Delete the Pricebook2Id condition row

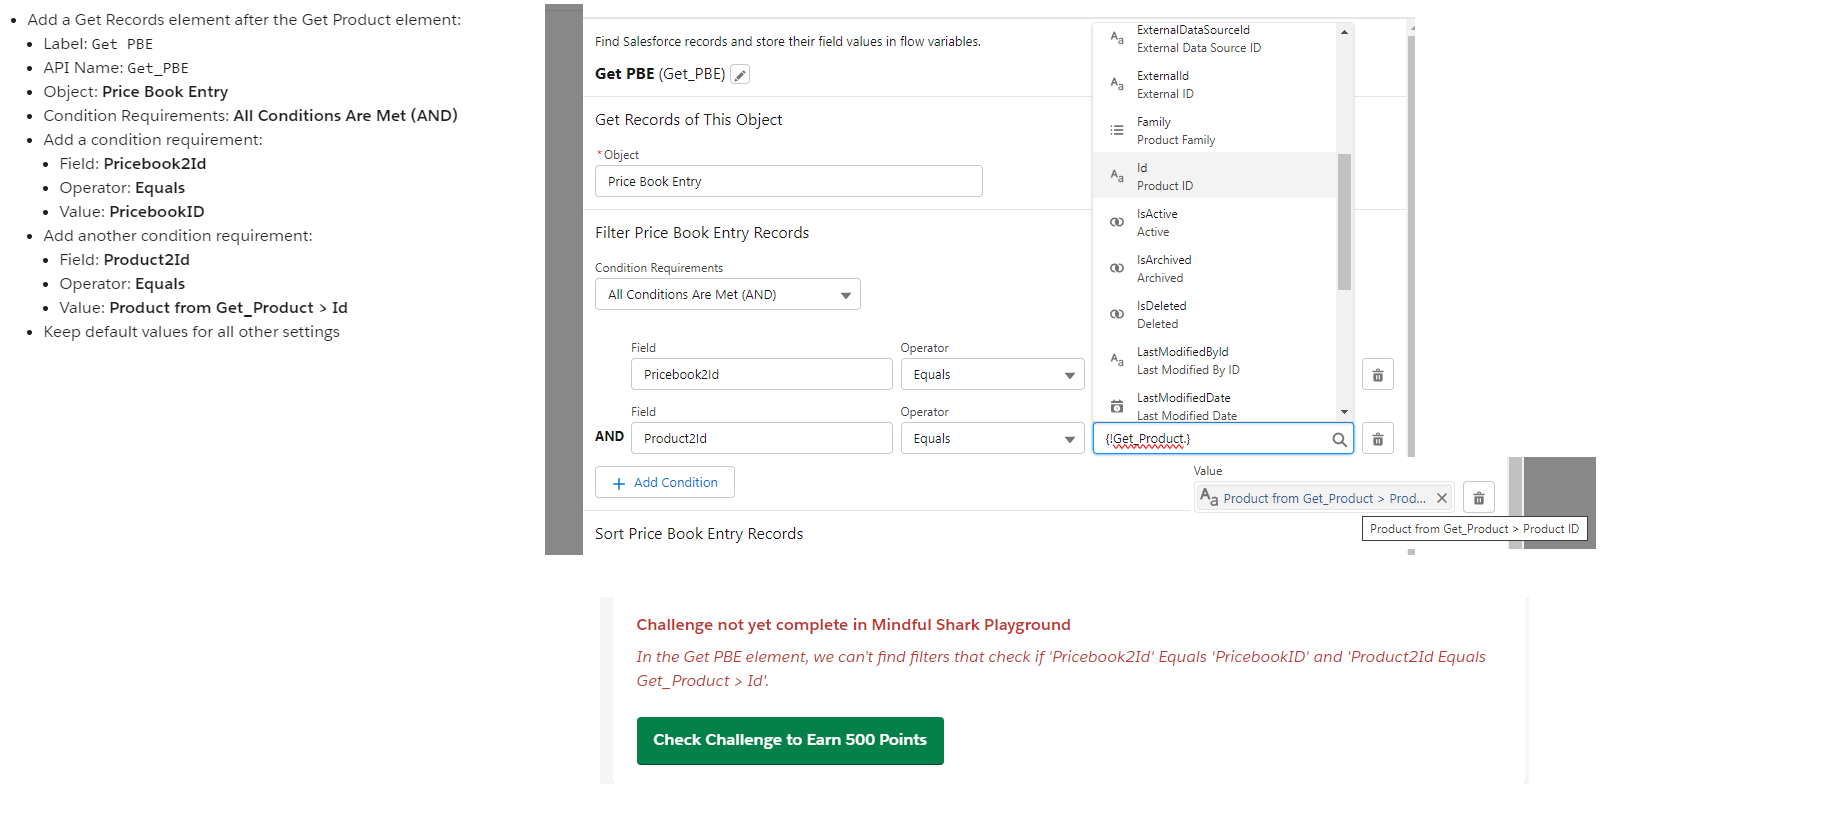point(1378,375)
